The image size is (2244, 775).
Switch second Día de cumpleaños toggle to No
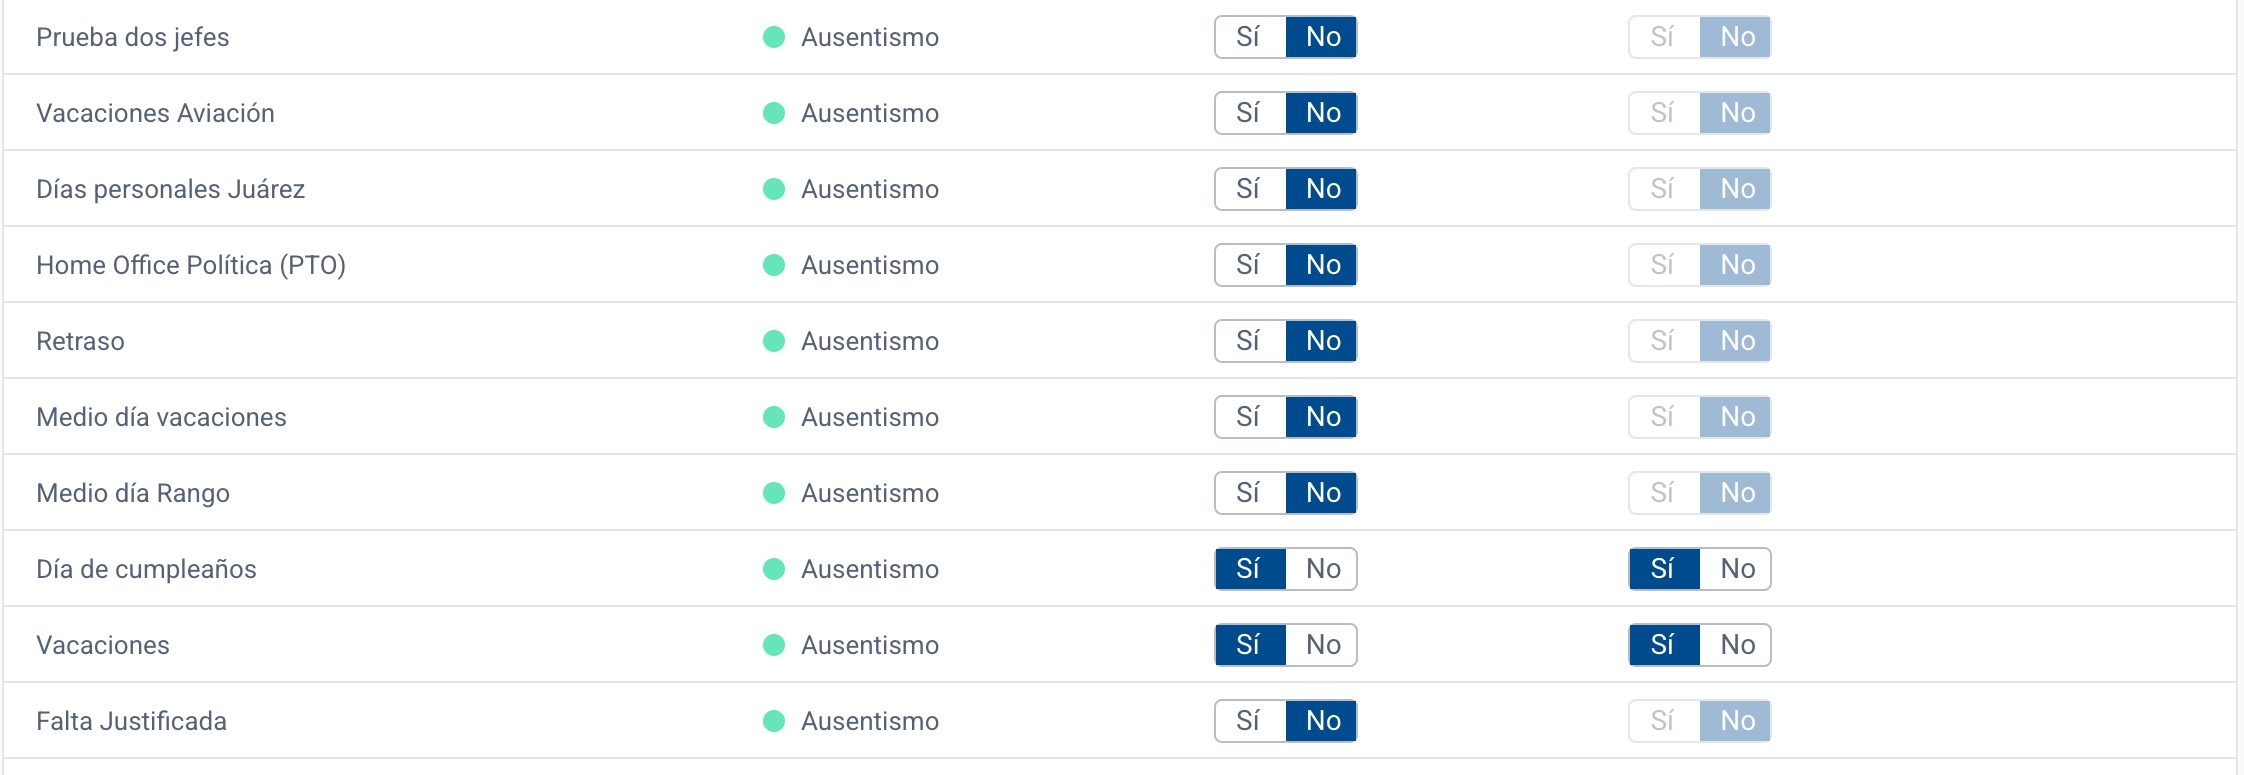[x=1736, y=569]
